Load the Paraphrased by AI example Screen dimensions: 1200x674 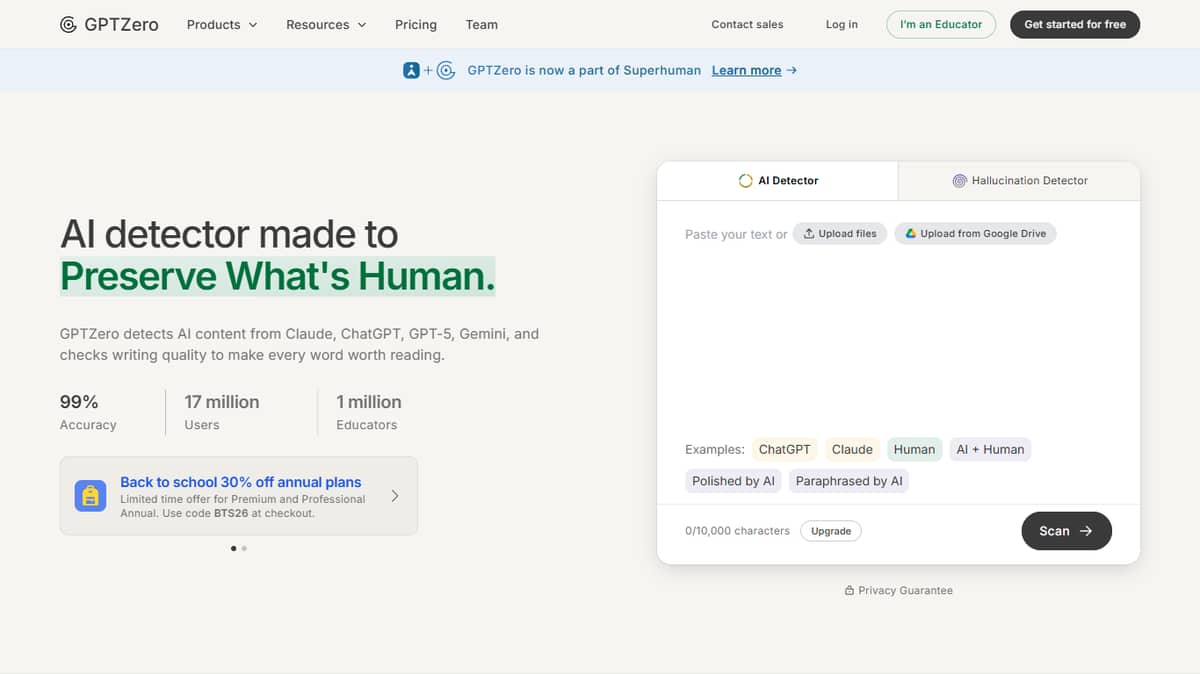pos(849,481)
